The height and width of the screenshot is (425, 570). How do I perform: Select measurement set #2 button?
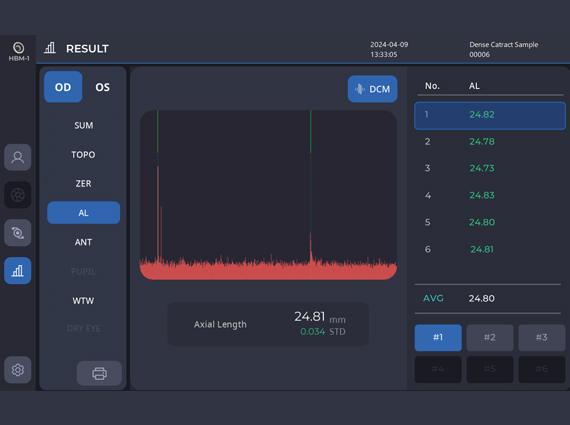490,338
